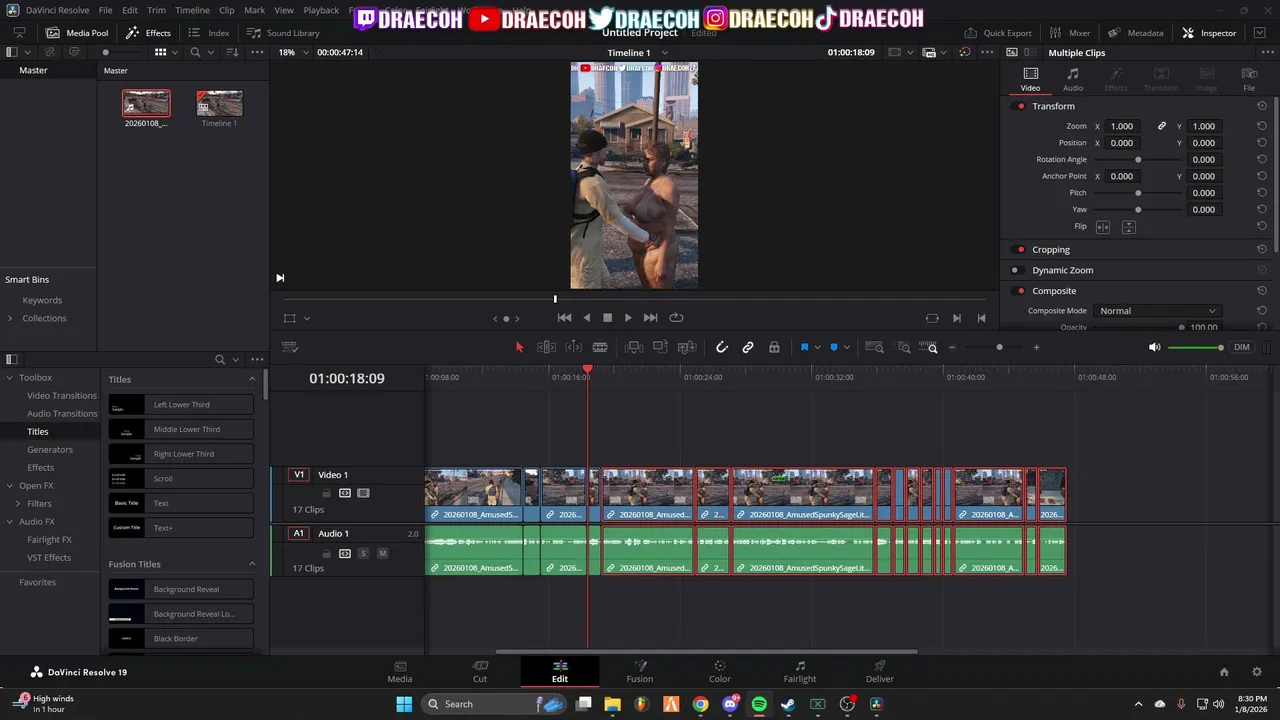The height and width of the screenshot is (720, 1280).
Task: Click the Detail Zoom icon
Action: tap(904, 347)
